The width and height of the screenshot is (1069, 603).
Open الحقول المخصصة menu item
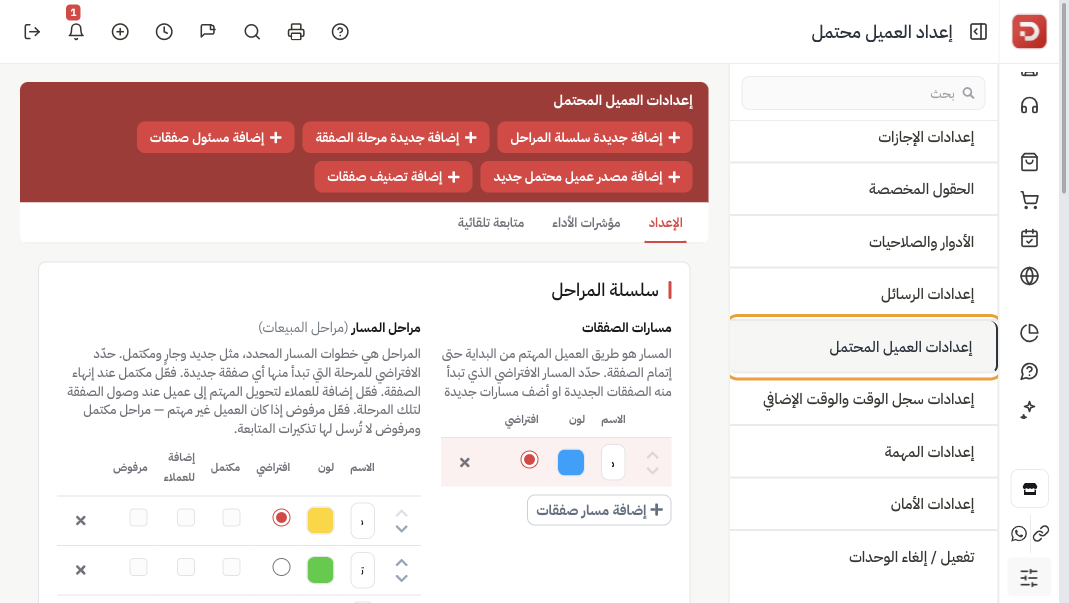863,189
